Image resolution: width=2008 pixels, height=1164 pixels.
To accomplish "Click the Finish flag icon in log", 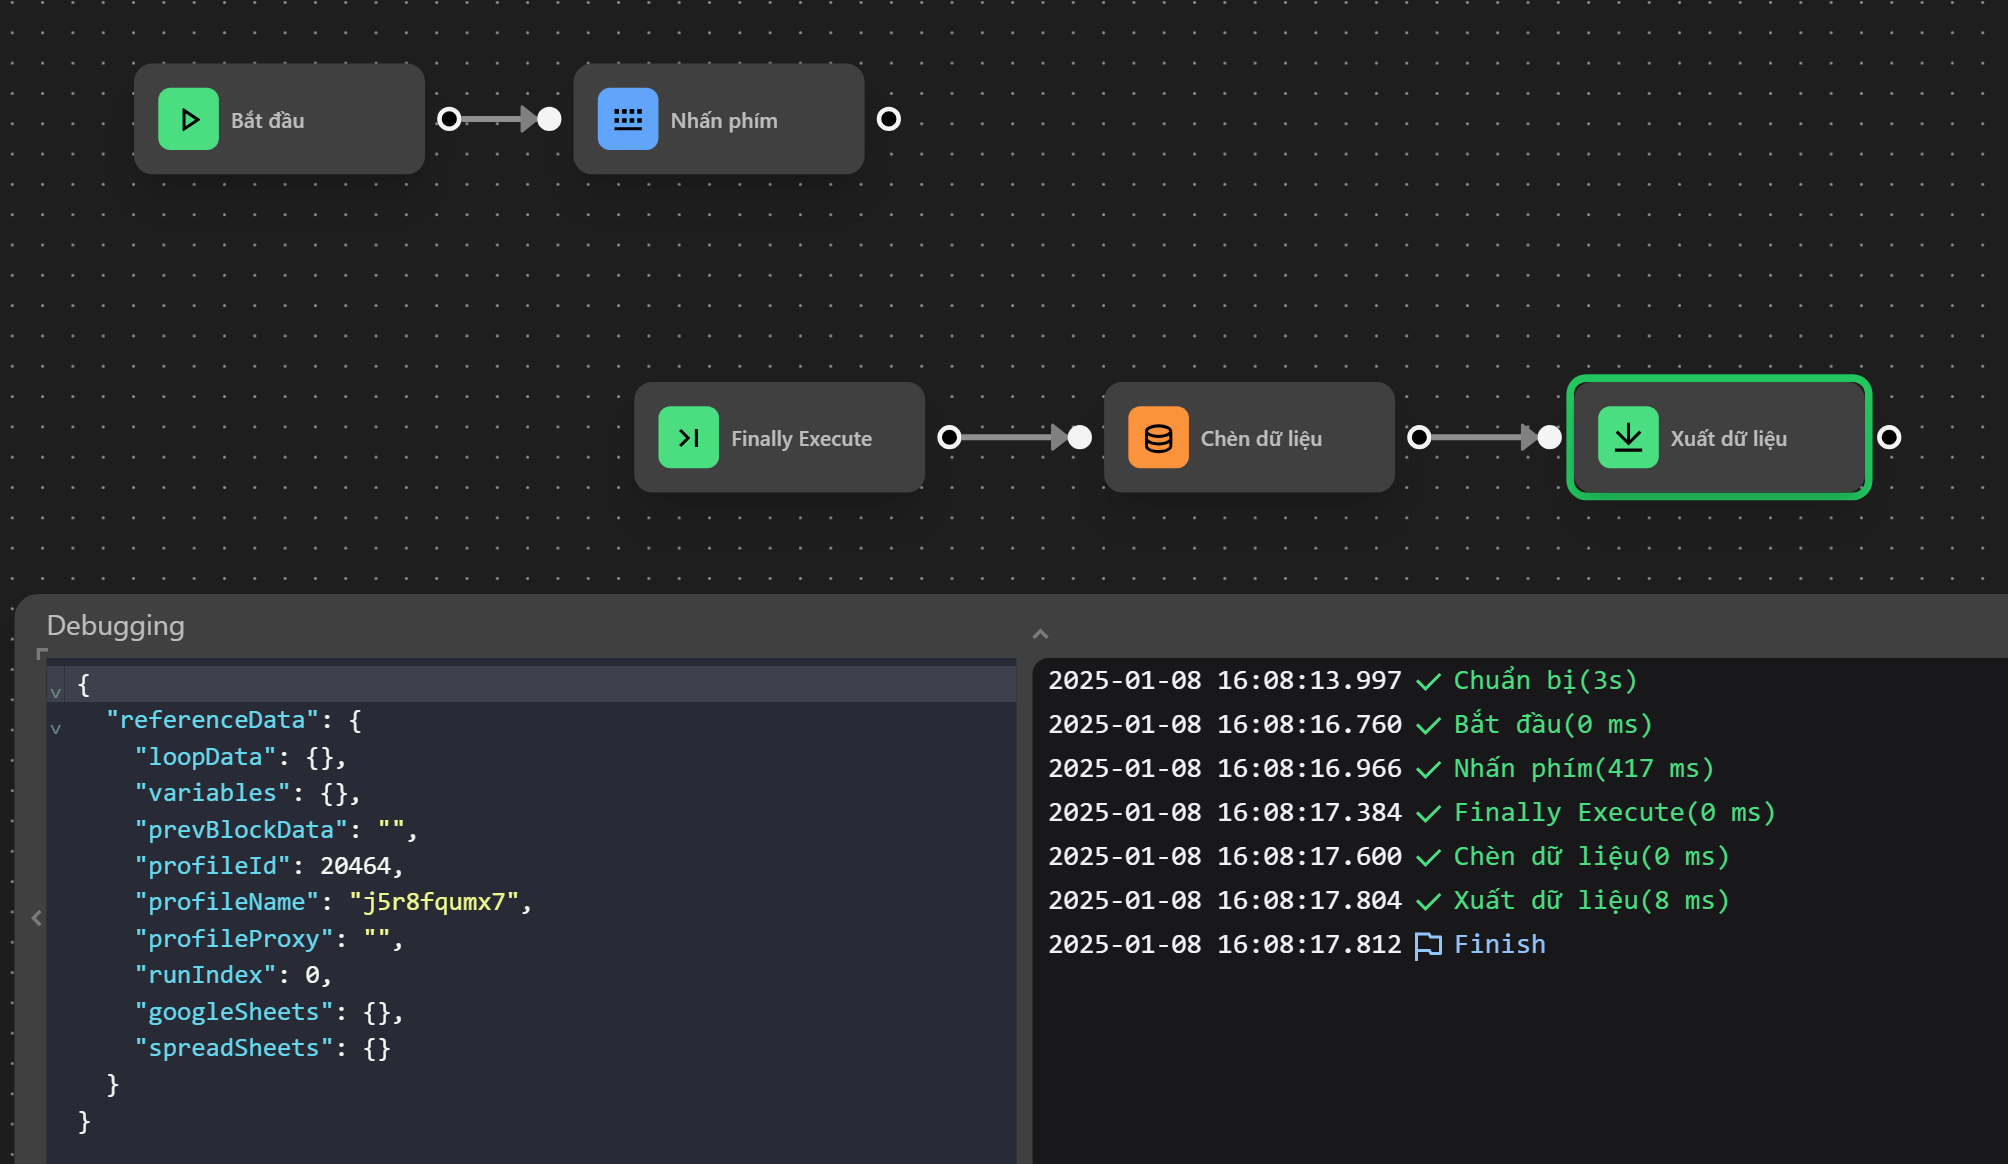I will coord(1428,945).
